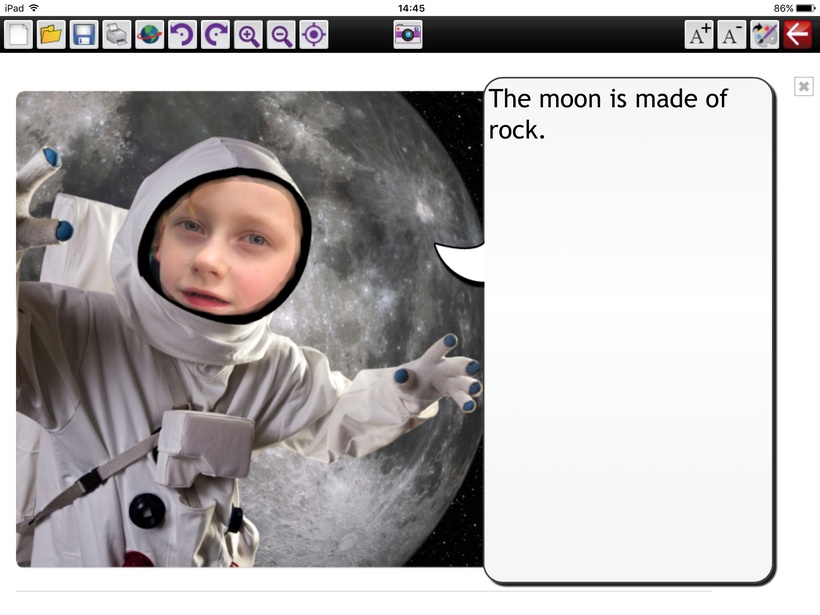Print the document using the printer icon

point(117,35)
